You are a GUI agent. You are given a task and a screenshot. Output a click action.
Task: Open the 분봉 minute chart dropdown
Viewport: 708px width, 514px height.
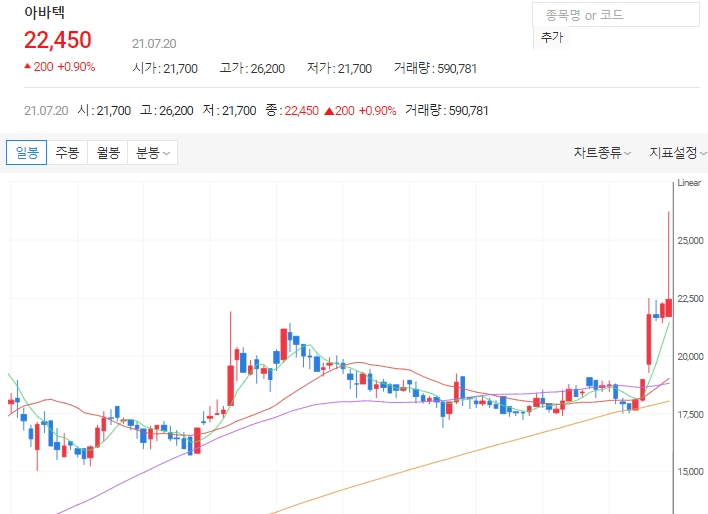(x=153, y=153)
